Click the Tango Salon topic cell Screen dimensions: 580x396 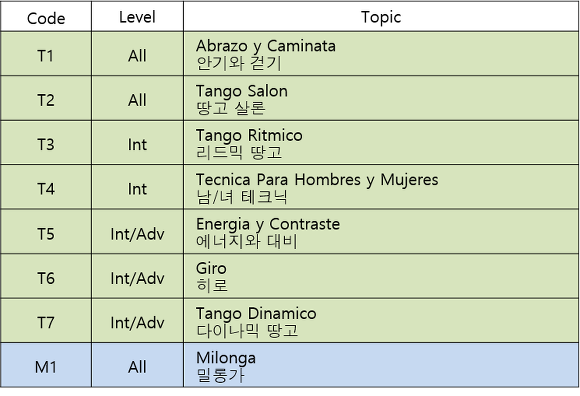(x=381, y=98)
